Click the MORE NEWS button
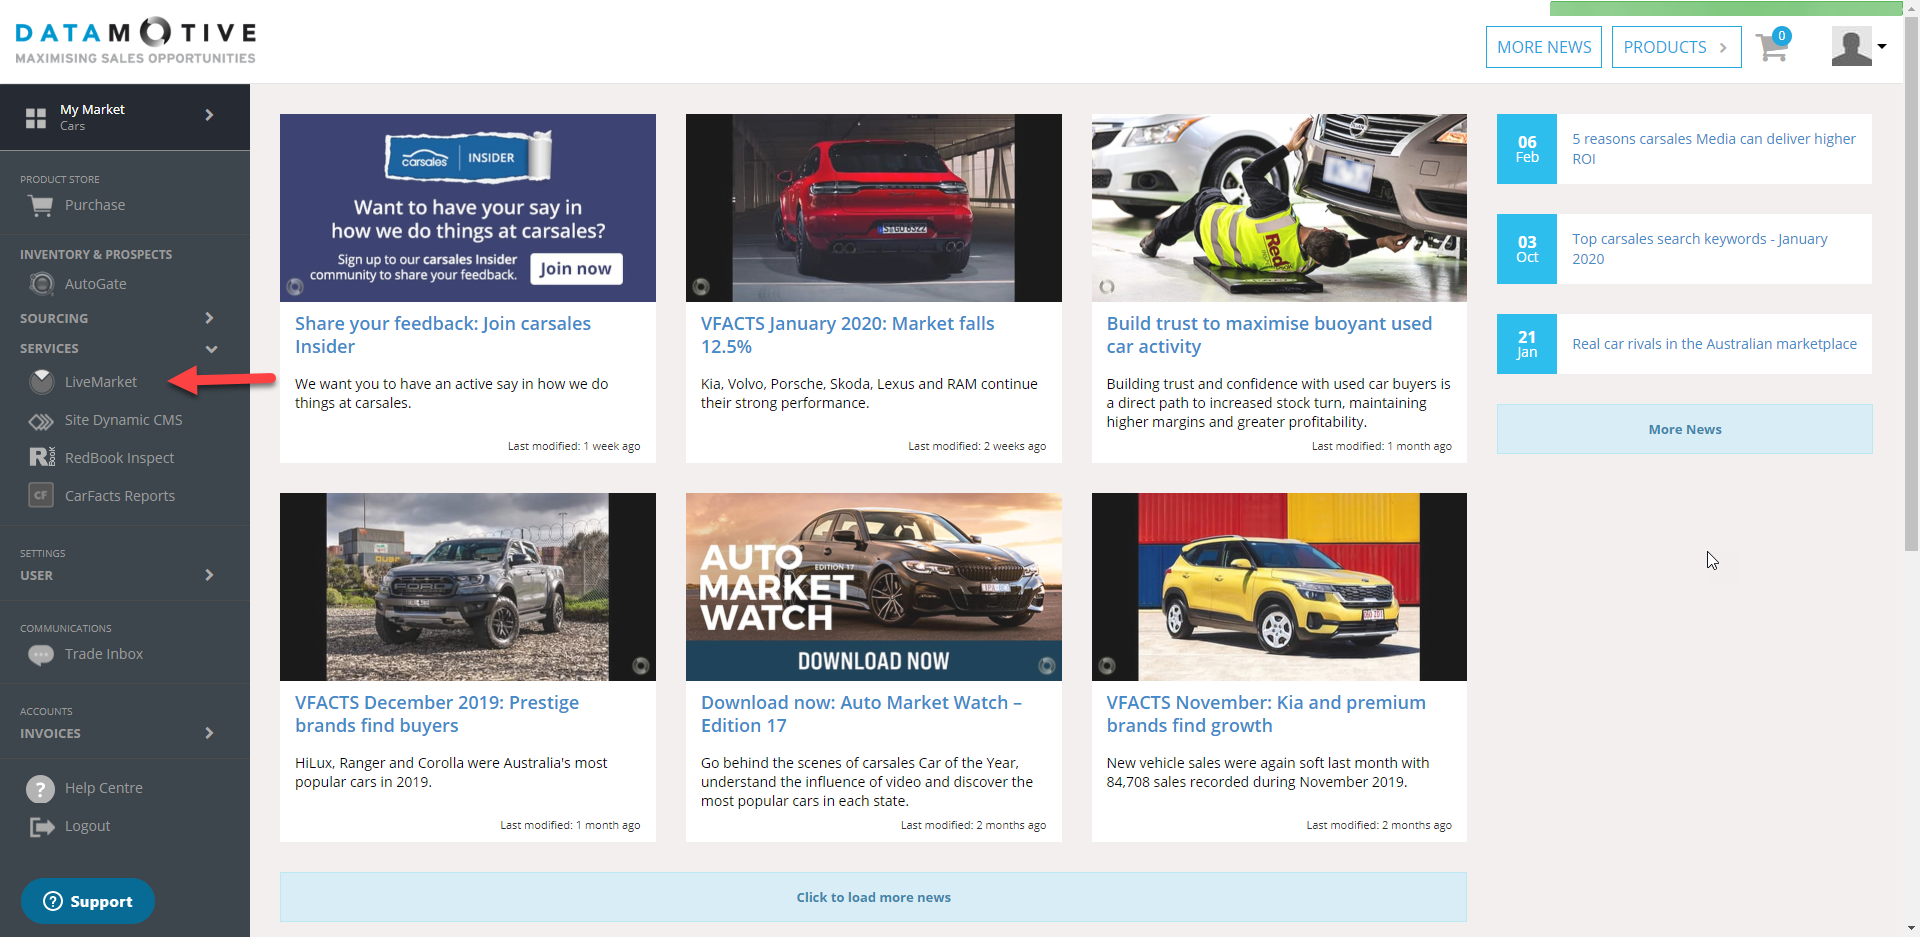Viewport: 1920px width, 938px height. 1544,47
